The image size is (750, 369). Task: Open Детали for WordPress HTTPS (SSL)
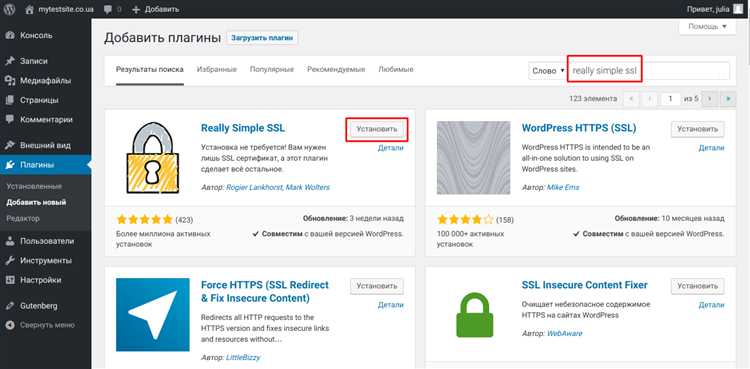pyautogui.click(x=712, y=148)
